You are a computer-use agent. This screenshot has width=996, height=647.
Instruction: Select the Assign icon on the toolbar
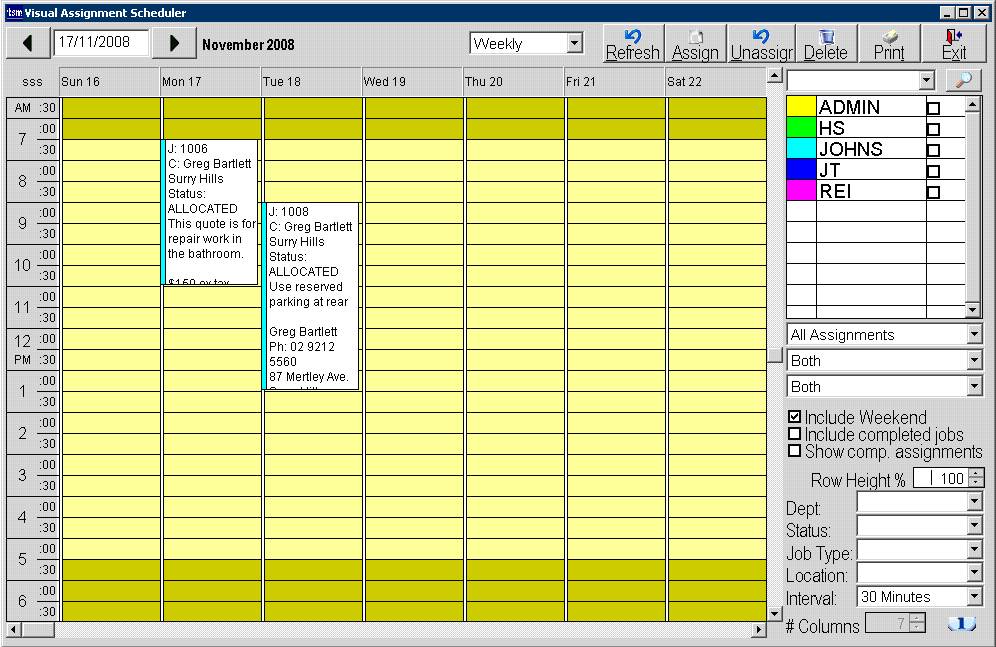click(696, 43)
